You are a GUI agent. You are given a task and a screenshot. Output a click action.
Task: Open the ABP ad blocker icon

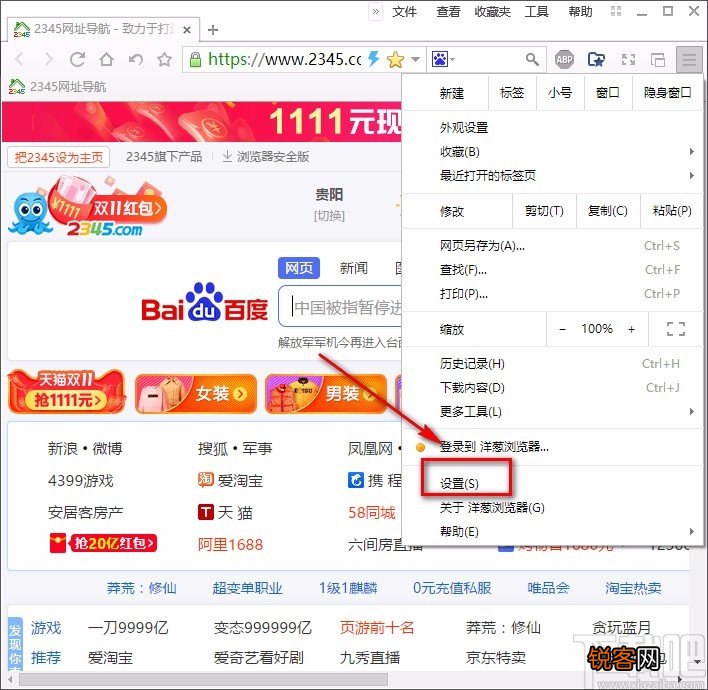(x=564, y=59)
